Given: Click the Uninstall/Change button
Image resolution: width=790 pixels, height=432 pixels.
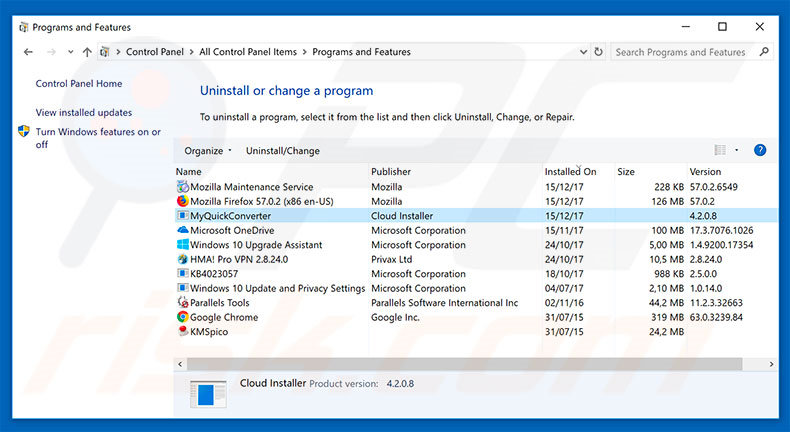Looking at the screenshot, I should (283, 151).
